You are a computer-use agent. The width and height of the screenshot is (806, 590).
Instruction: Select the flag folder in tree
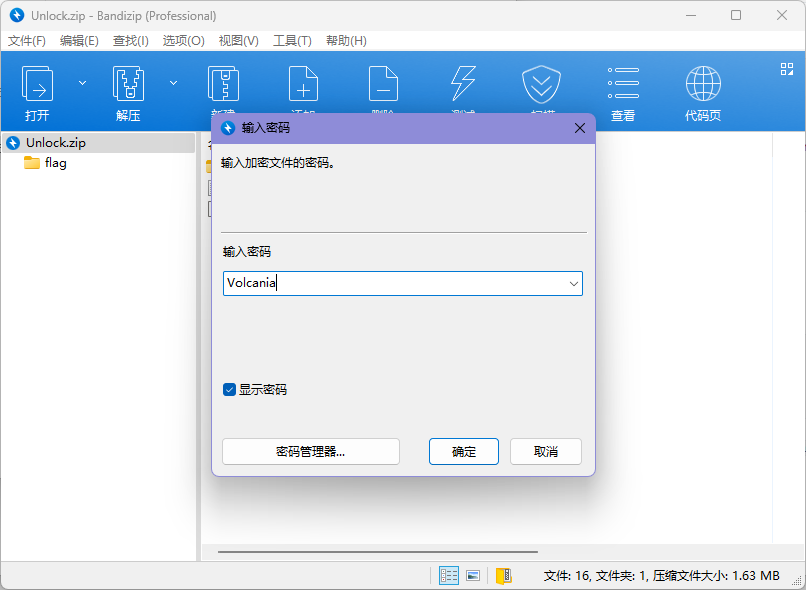(x=56, y=163)
